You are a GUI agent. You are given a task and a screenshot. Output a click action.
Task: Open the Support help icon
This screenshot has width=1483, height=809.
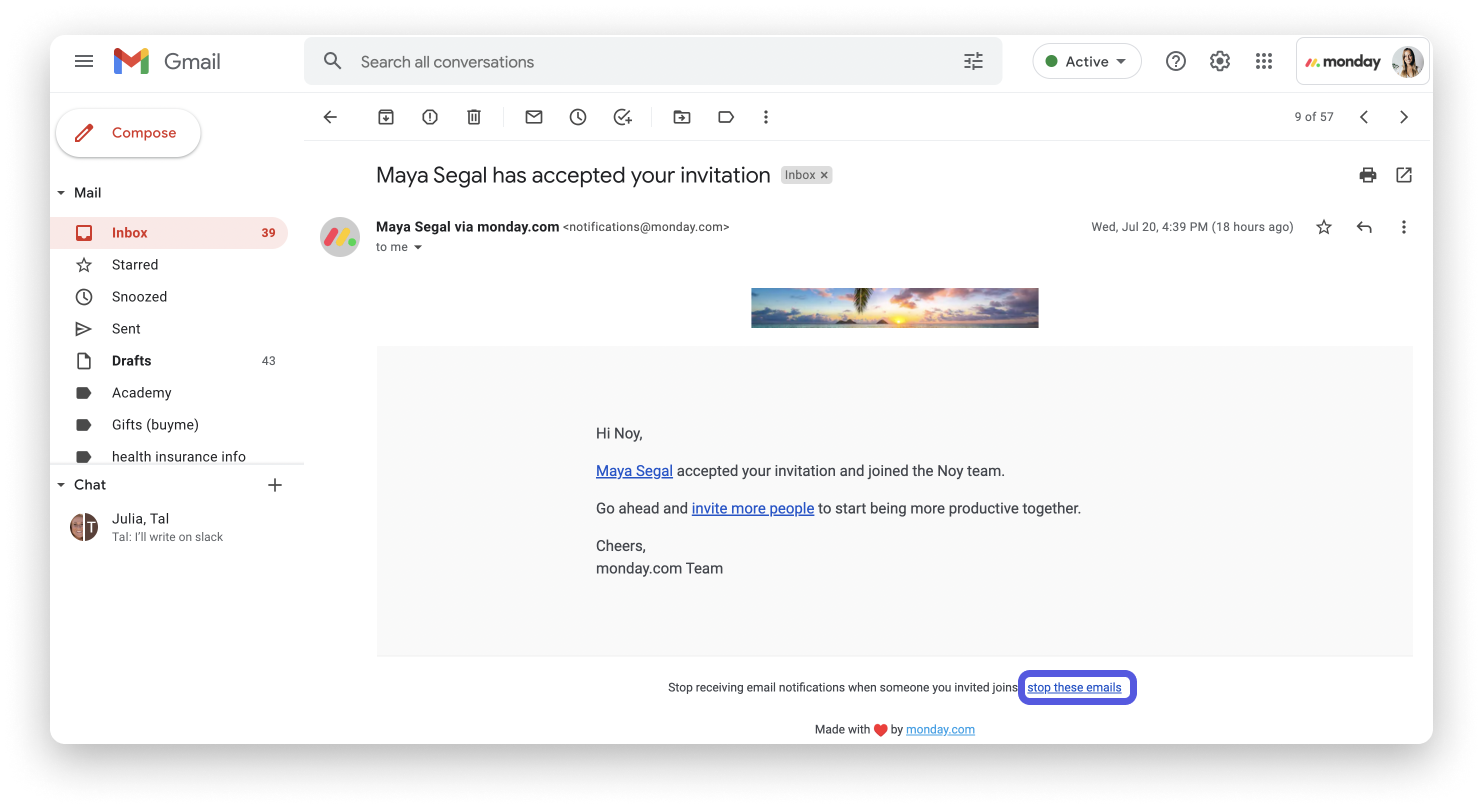pyautogui.click(x=1176, y=62)
